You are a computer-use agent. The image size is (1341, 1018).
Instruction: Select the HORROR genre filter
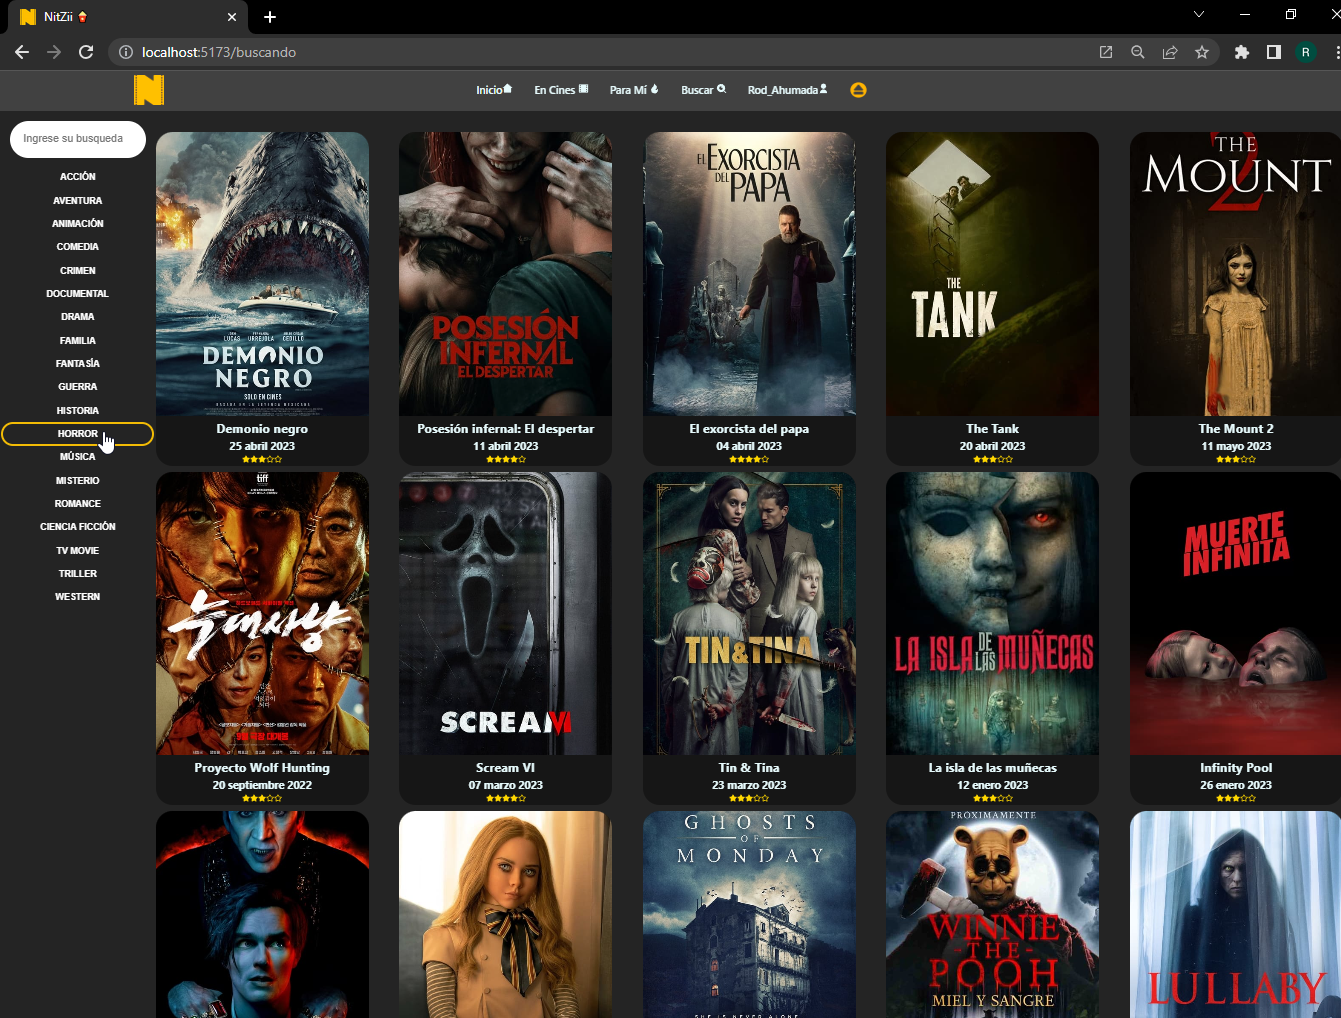tap(77, 434)
